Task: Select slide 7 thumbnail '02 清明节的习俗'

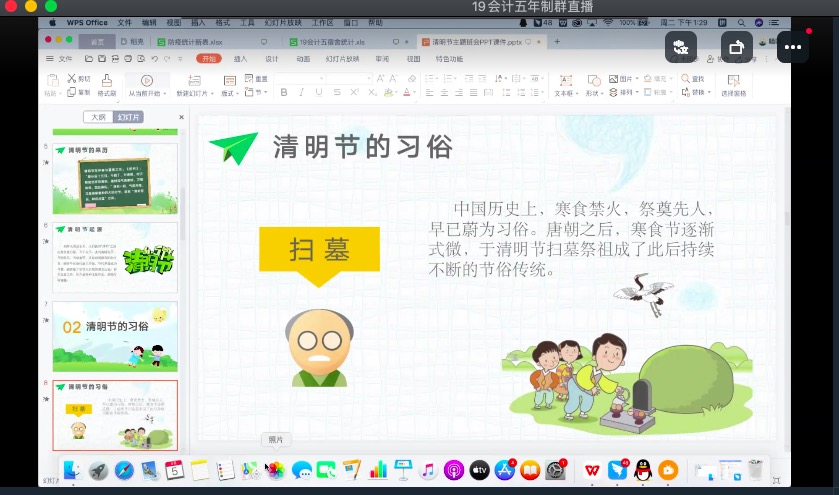Action: [x=115, y=336]
